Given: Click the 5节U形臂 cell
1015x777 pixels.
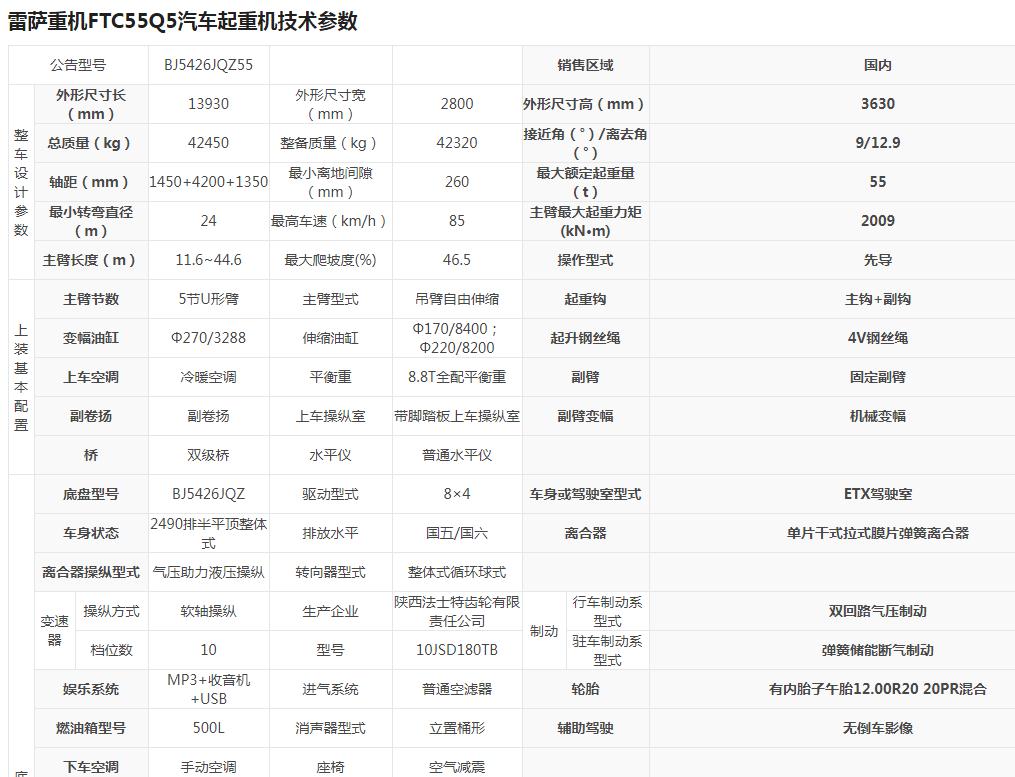Looking at the screenshot, I should 208,299.
